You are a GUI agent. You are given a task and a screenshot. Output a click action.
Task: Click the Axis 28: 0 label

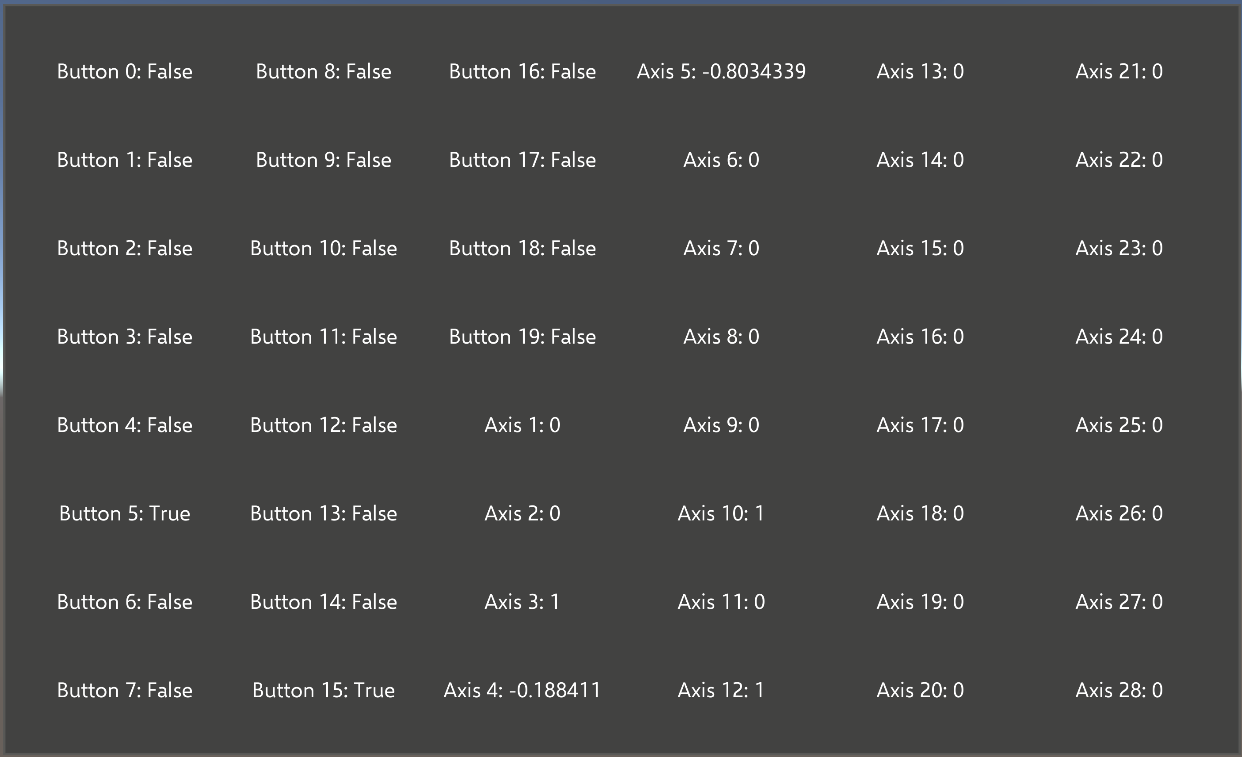tap(1119, 690)
